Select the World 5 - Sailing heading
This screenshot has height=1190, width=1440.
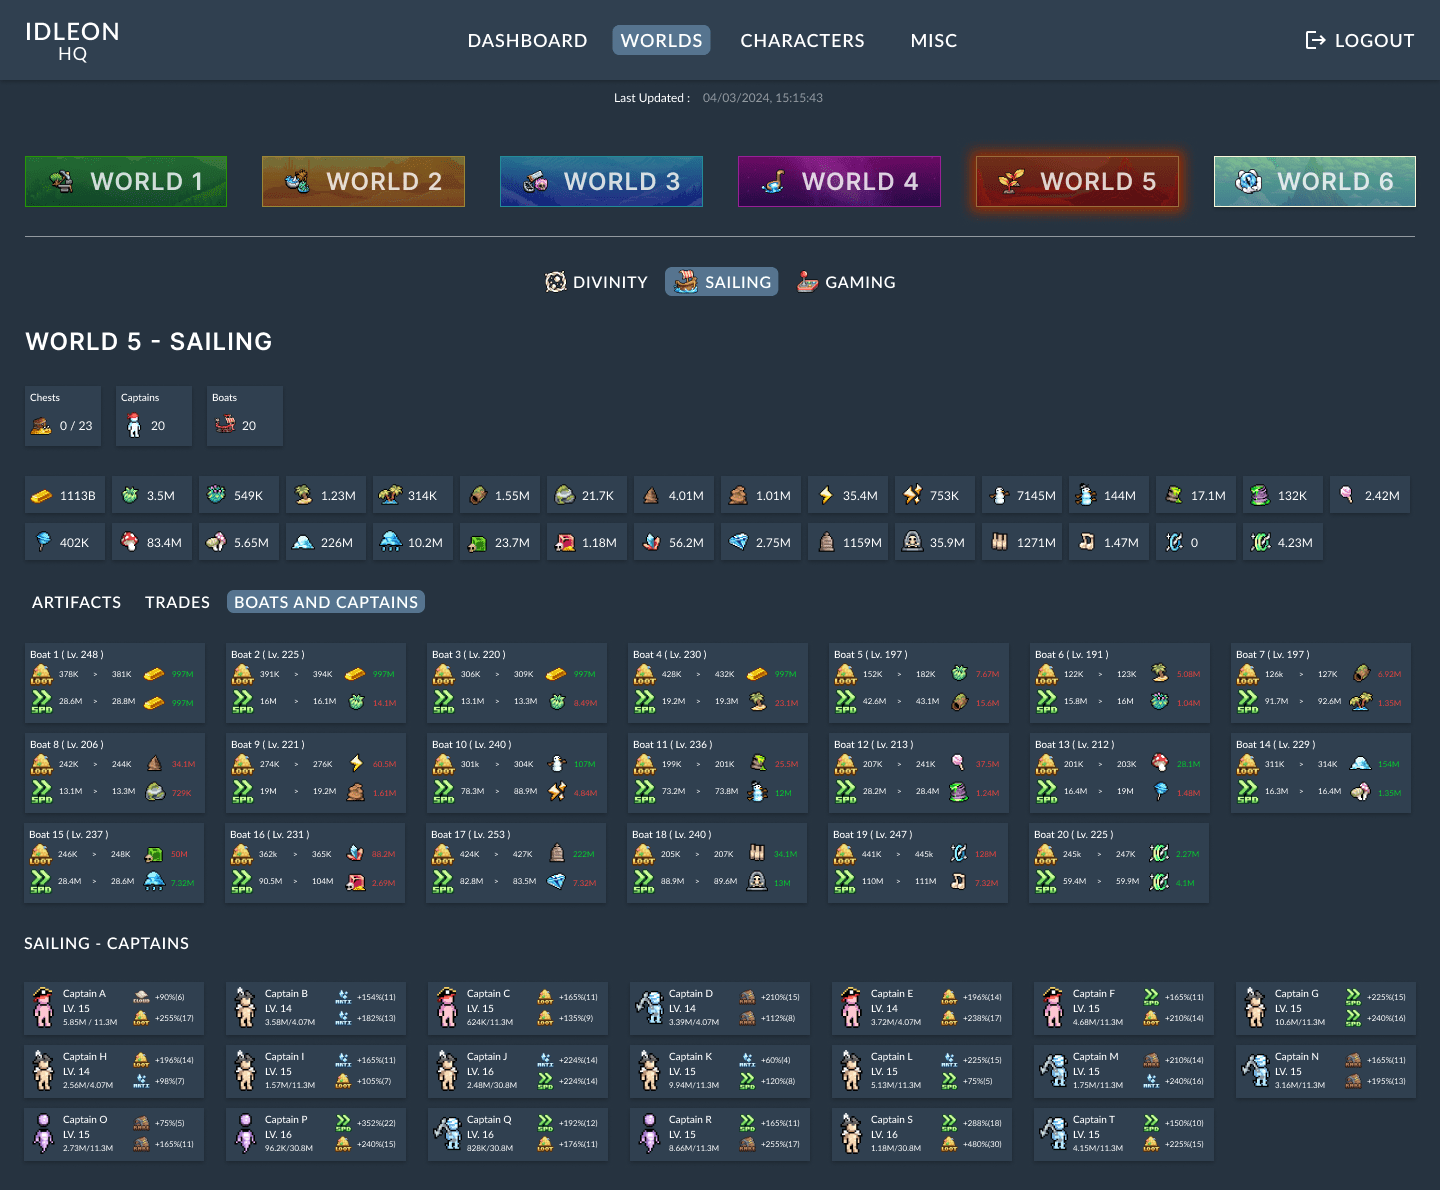coord(149,341)
